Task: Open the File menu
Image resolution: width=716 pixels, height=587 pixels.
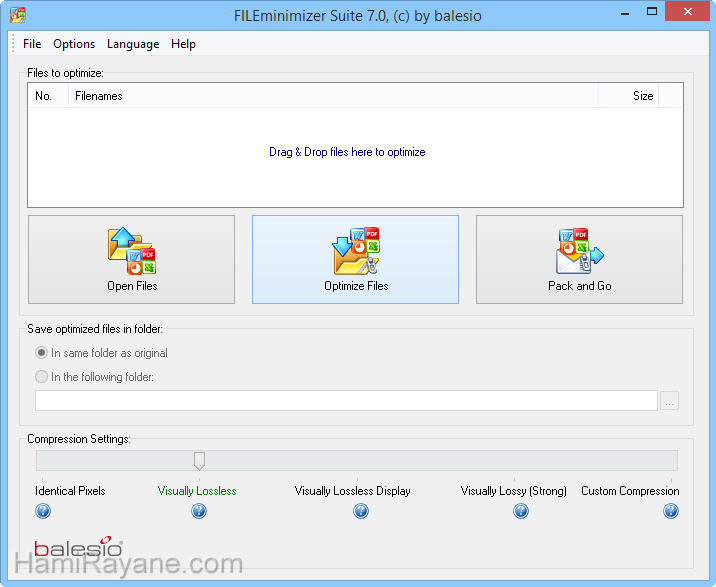Action: (x=32, y=44)
